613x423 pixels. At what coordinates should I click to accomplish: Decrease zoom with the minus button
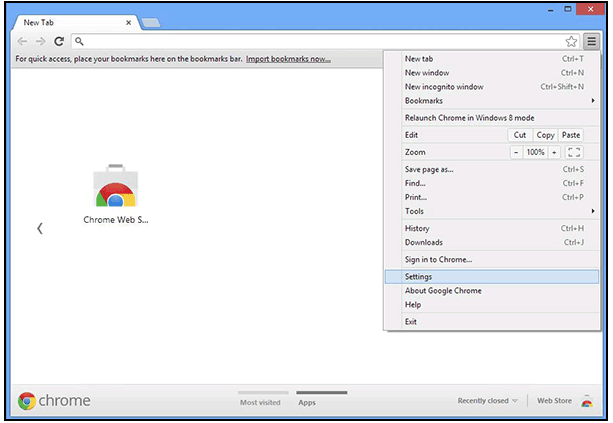point(516,152)
